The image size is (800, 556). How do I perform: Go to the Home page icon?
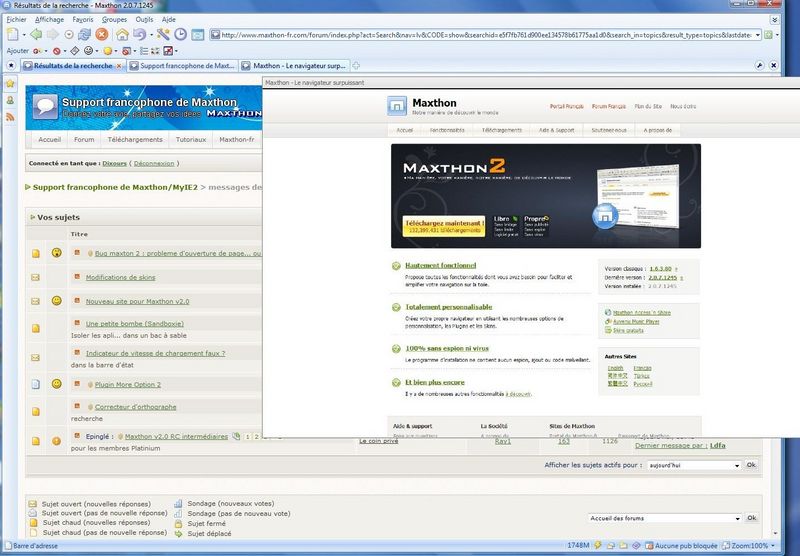(x=122, y=35)
